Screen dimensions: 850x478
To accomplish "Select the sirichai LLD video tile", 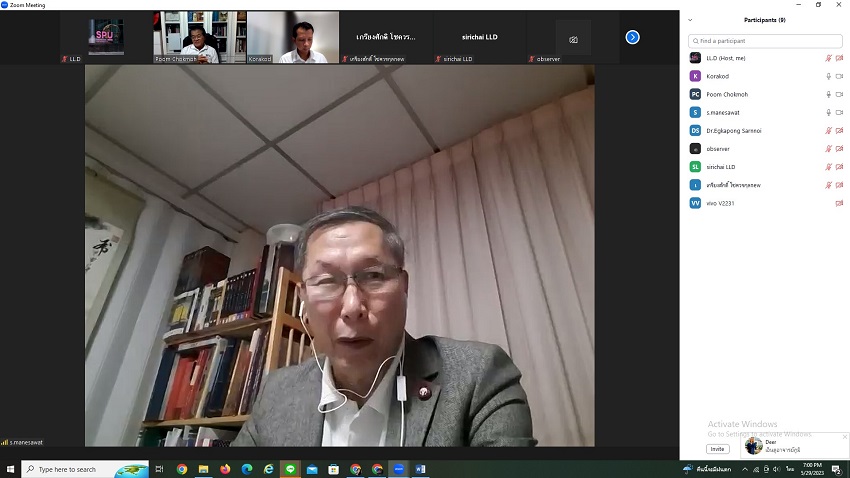I will pyautogui.click(x=480, y=37).
